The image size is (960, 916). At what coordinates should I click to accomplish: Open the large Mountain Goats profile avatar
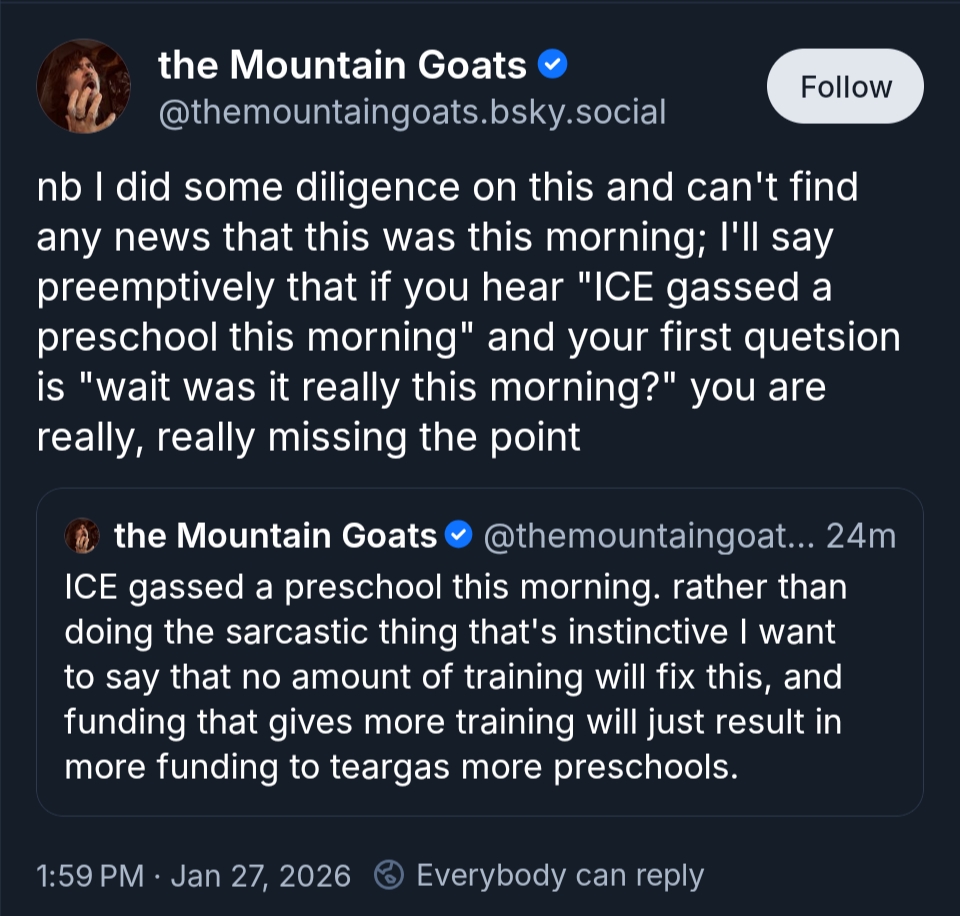84,86
